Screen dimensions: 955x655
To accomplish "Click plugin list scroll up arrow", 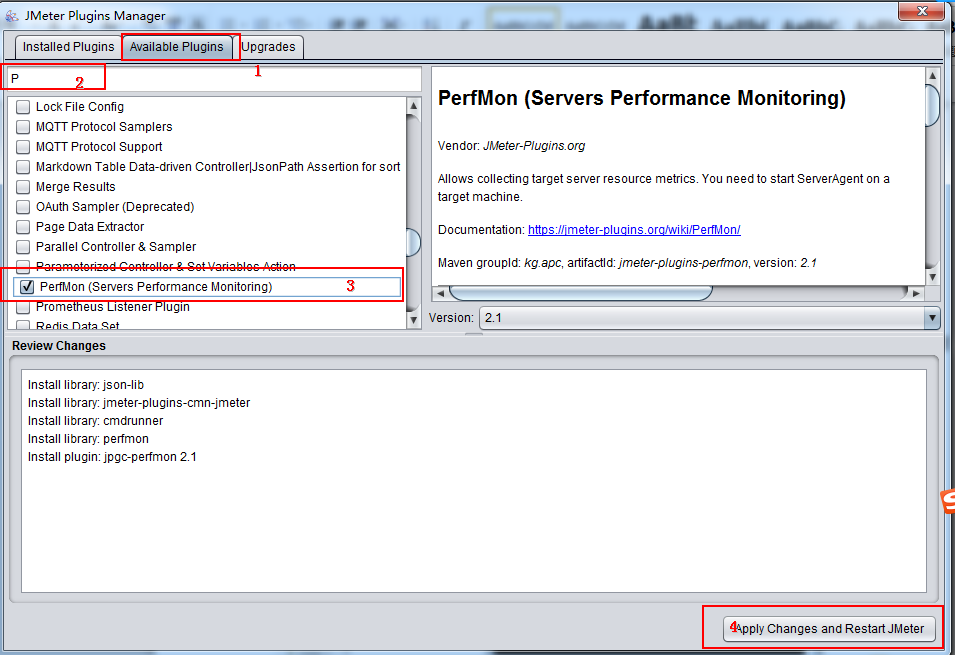I will (x=414, y=106).
